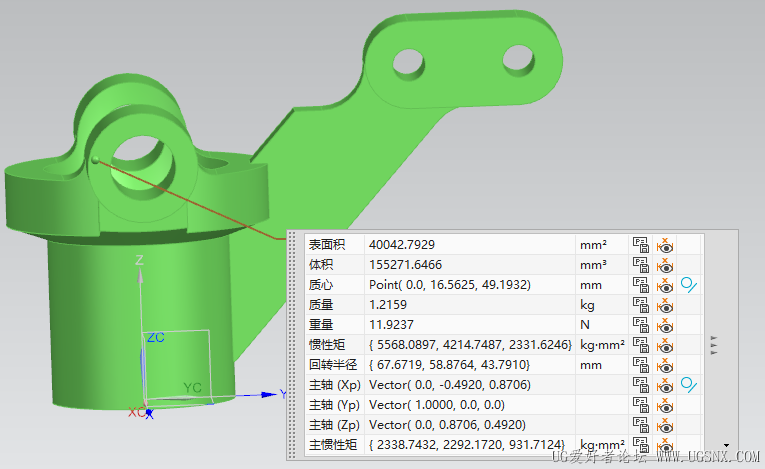This screenshot has height=469, width=765.
Task: Toggle the eye display icon for 惯性矩
Action: click(664, 345)
